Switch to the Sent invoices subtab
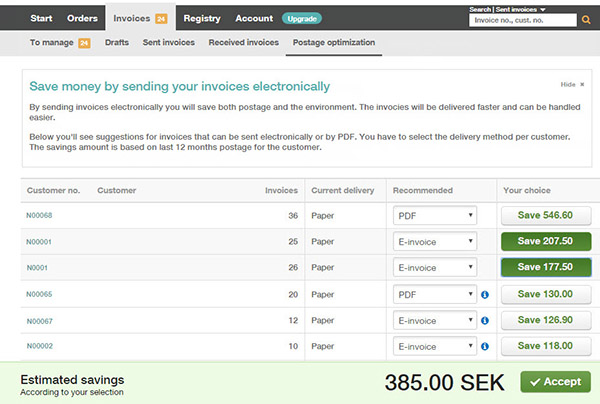 pos(169,42)
